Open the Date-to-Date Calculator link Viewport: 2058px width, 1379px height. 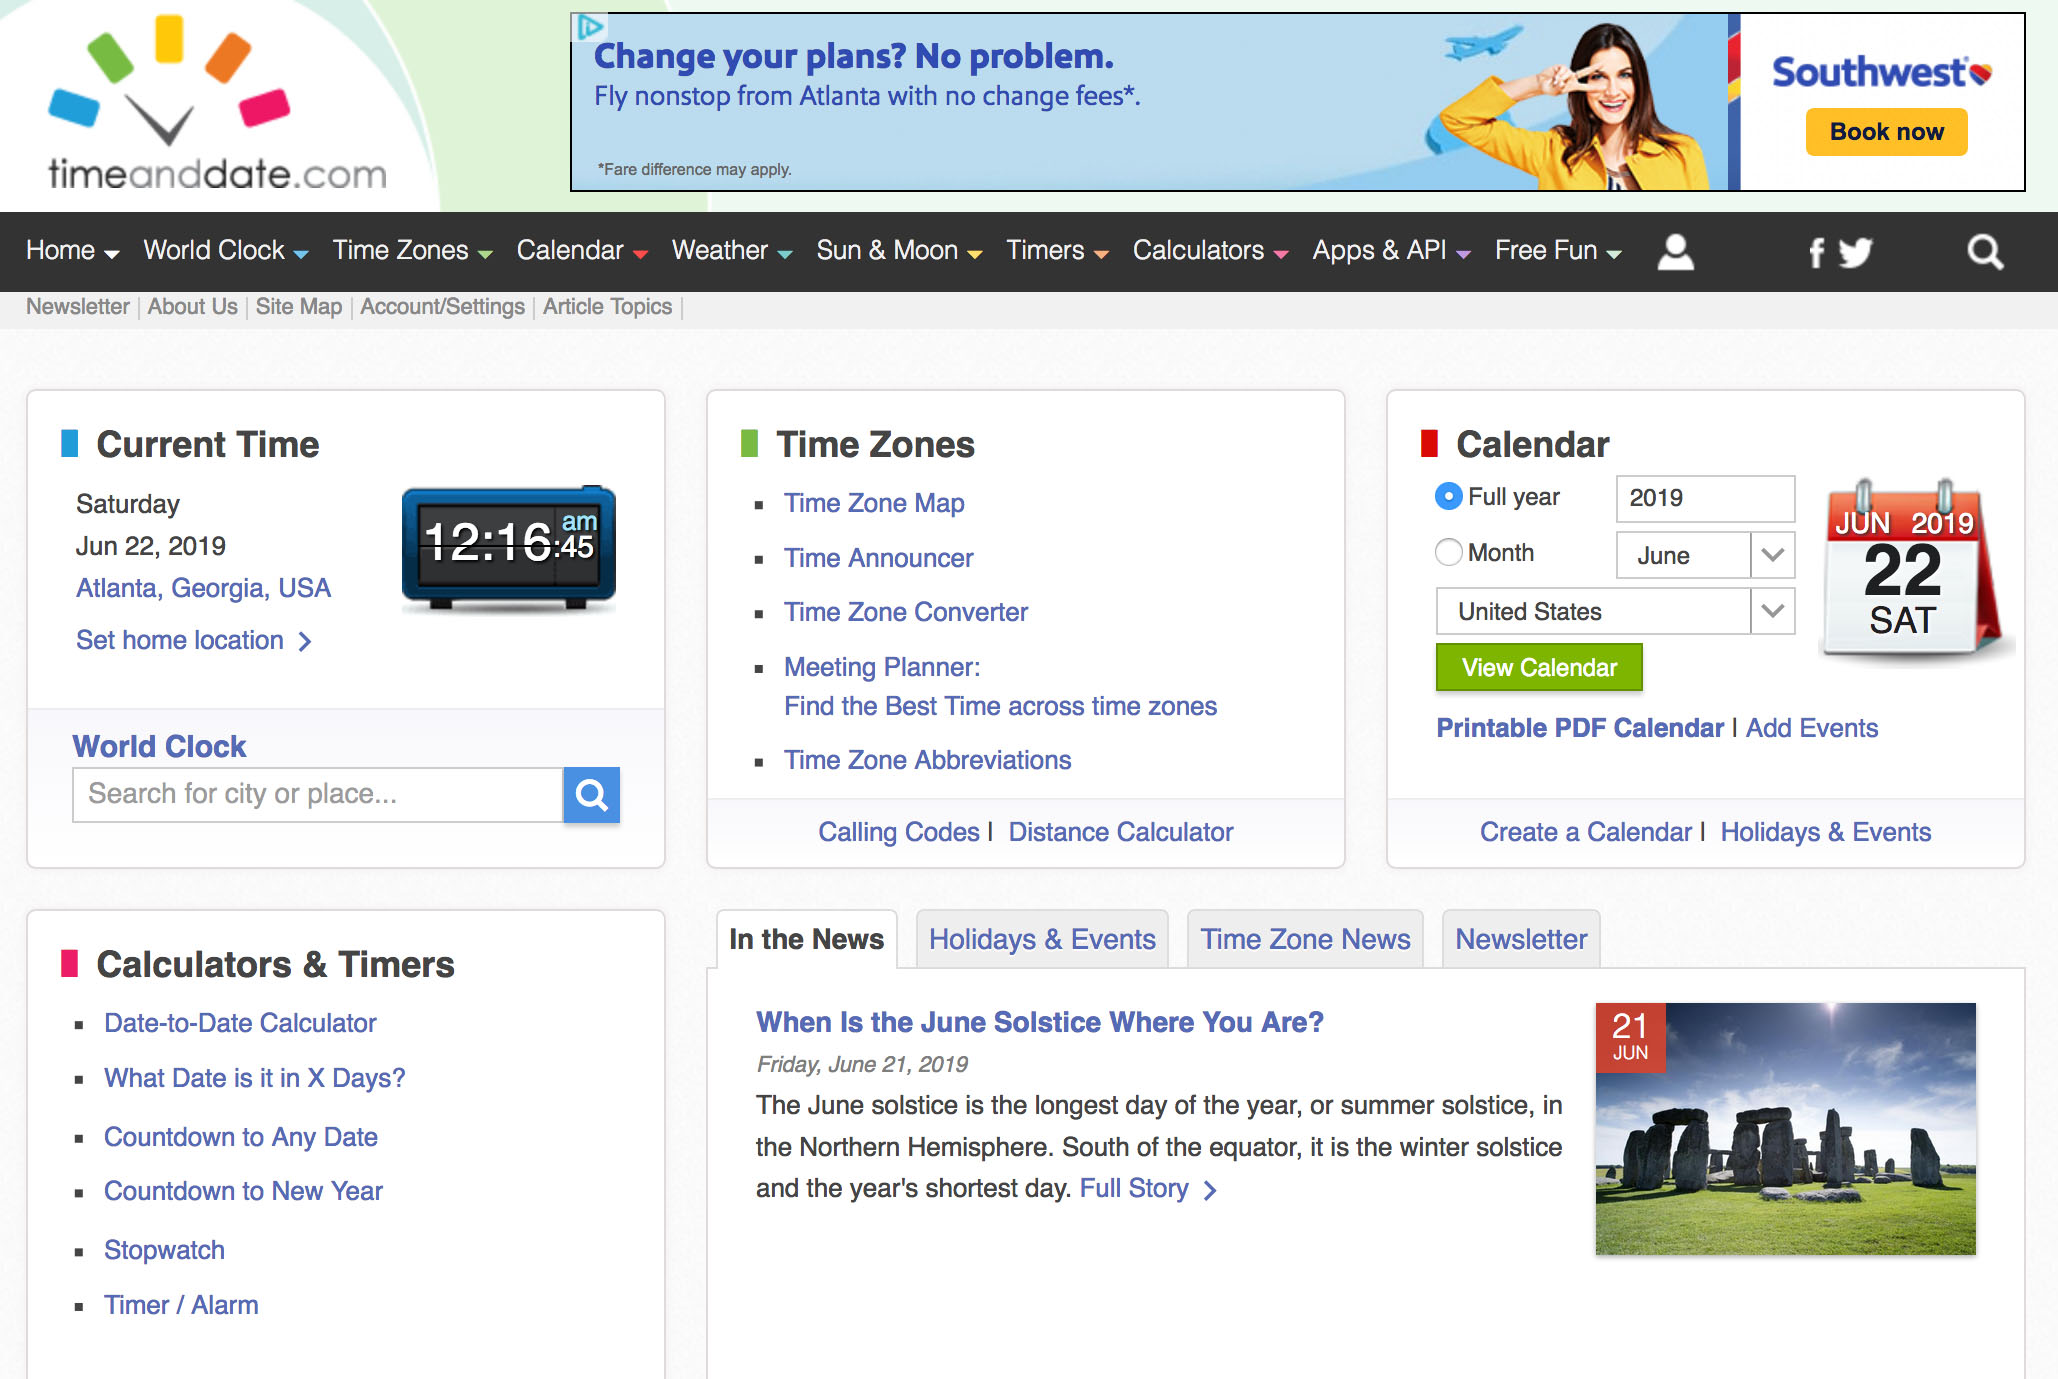pos(240,1023)
